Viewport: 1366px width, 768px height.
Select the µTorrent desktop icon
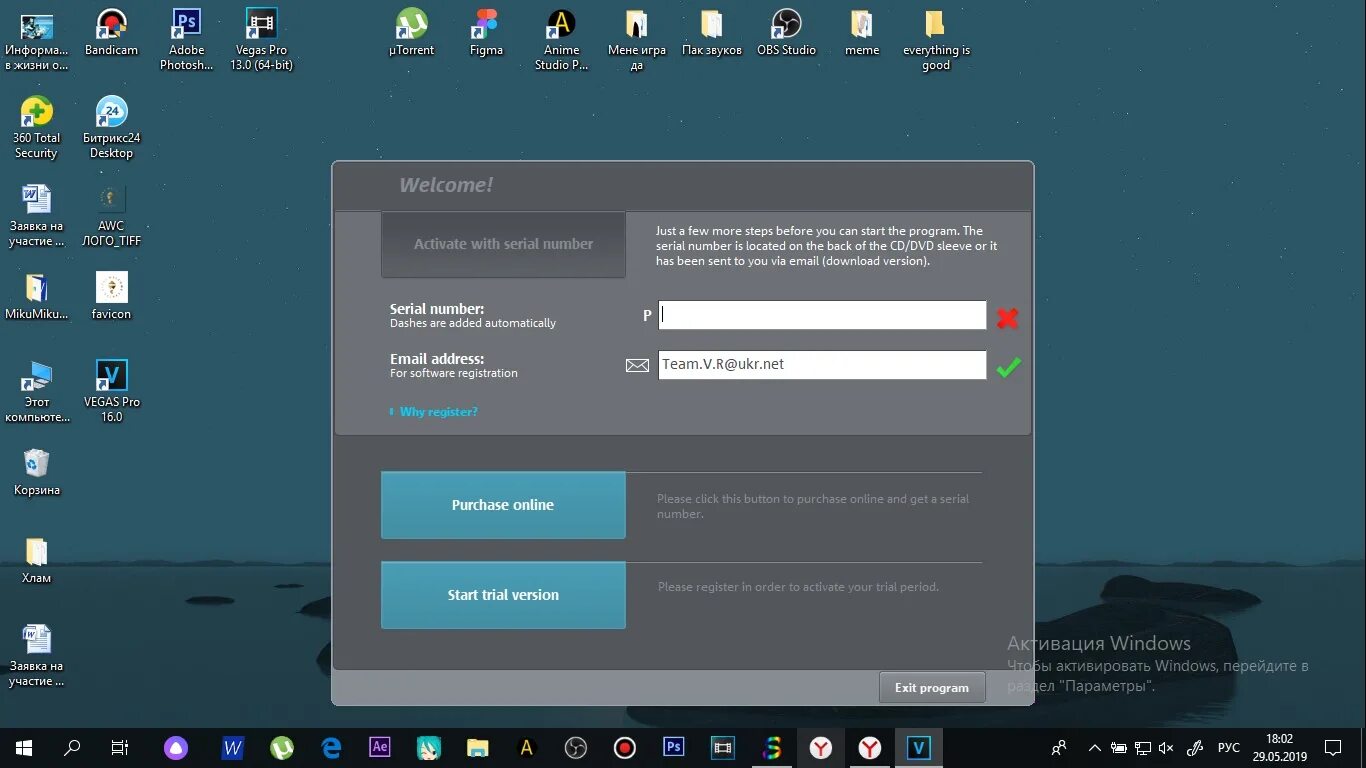click(x=411, y=32)
